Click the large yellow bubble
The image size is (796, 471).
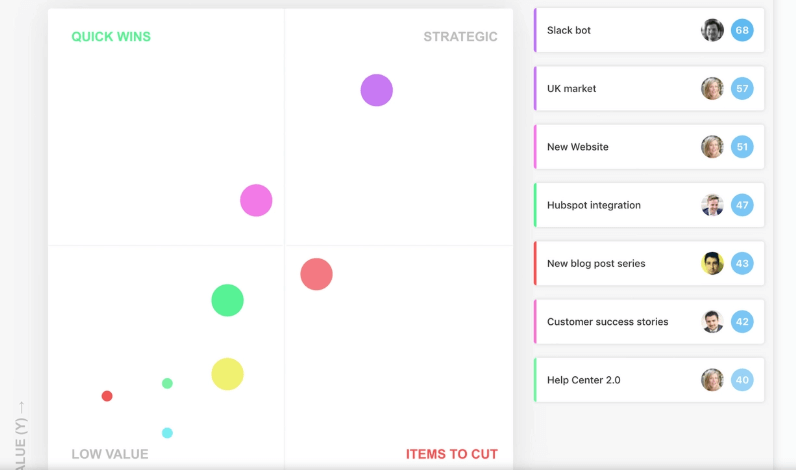pos(227,374)
